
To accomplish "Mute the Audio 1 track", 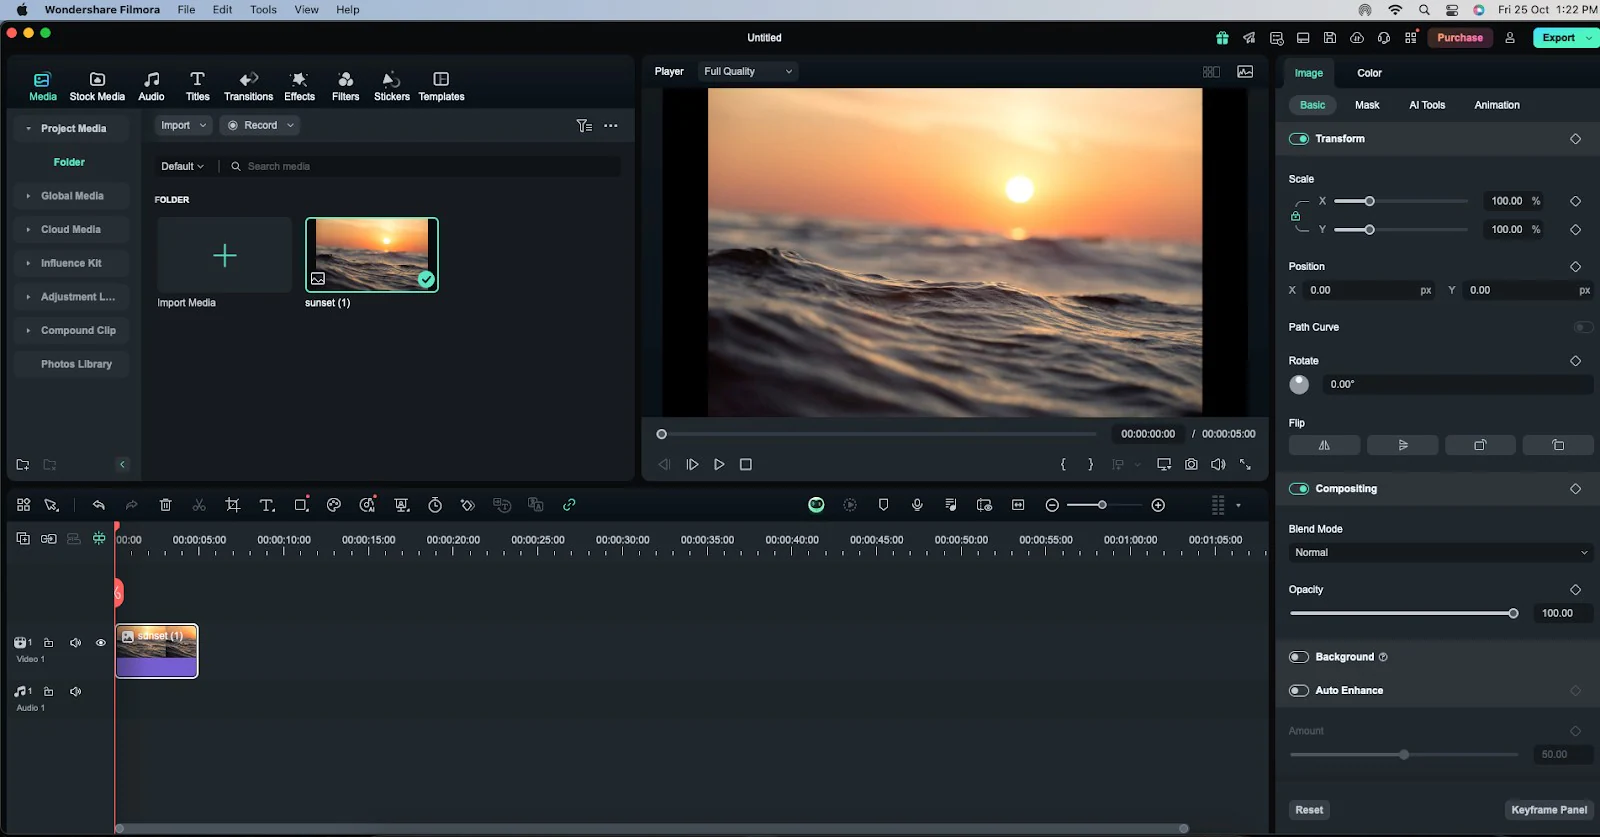I will pyautogui.click(x=75, y=692).
